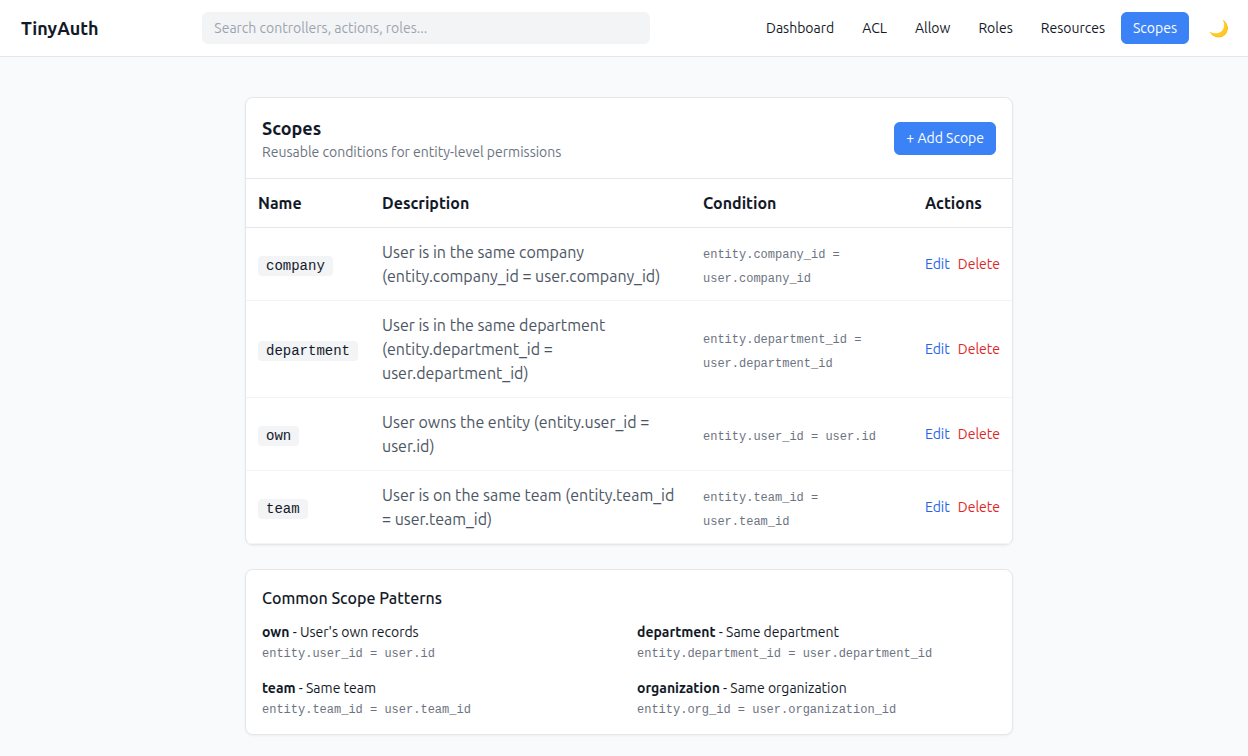Click the pattern code 'entity.org_id = user.organization_id'
This screenshot has height=756, width=1248.
pyautogui.click(x=766, y=709)
